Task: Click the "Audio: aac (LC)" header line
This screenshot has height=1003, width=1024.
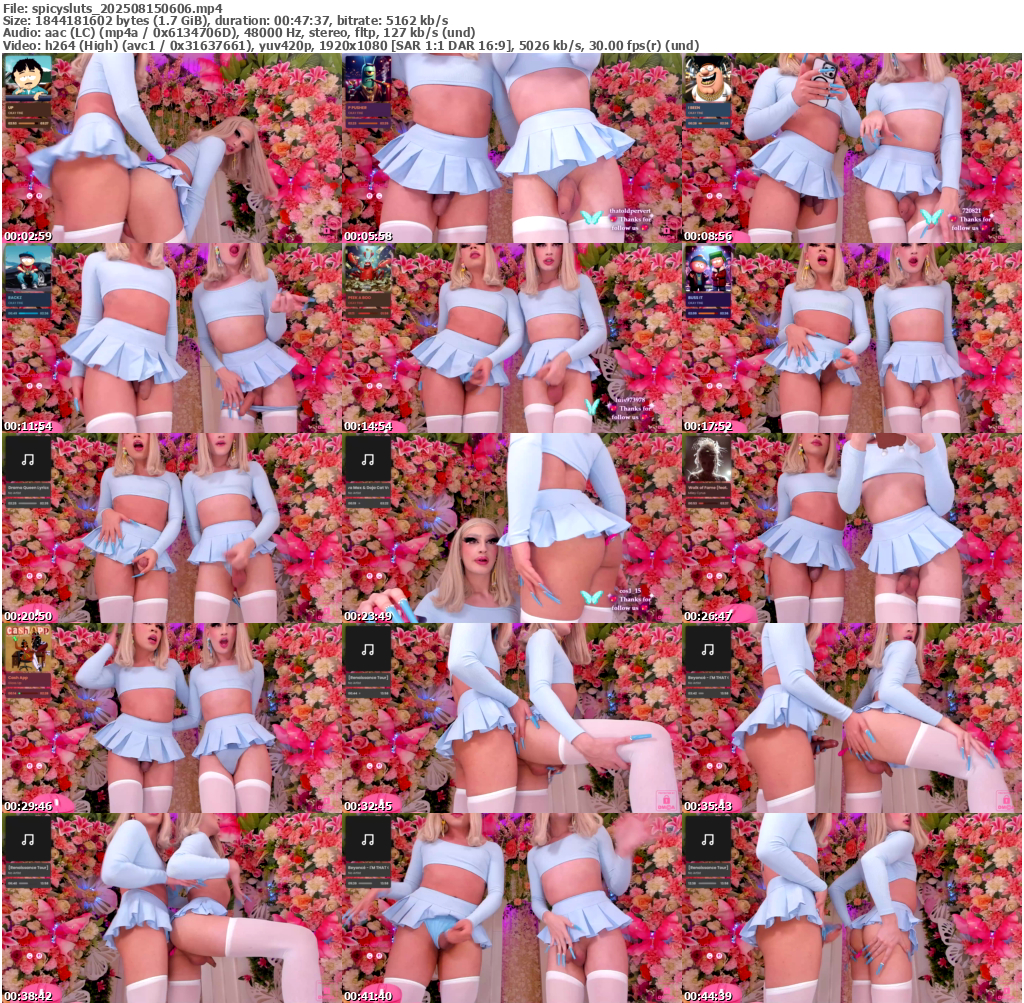Action: click(x=239, y=33)
